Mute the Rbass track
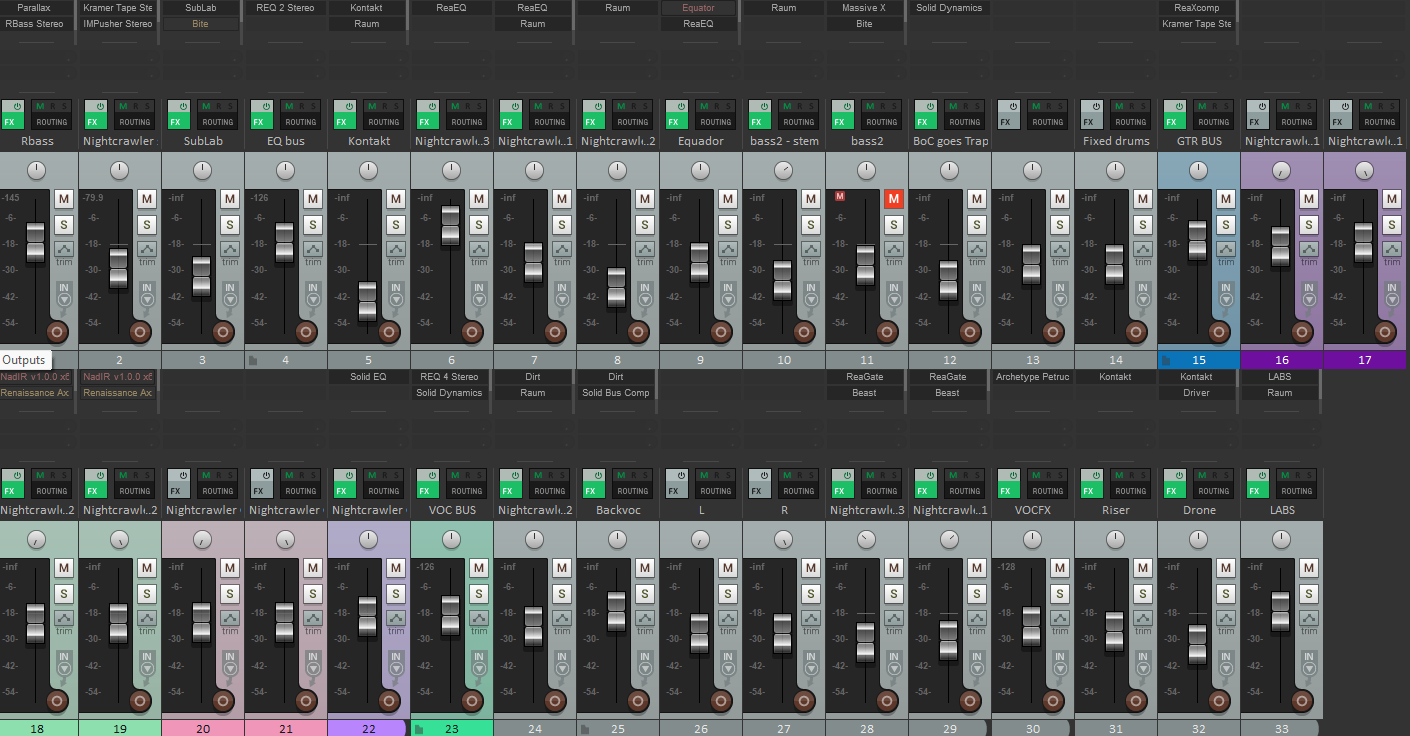 (64, 199)
